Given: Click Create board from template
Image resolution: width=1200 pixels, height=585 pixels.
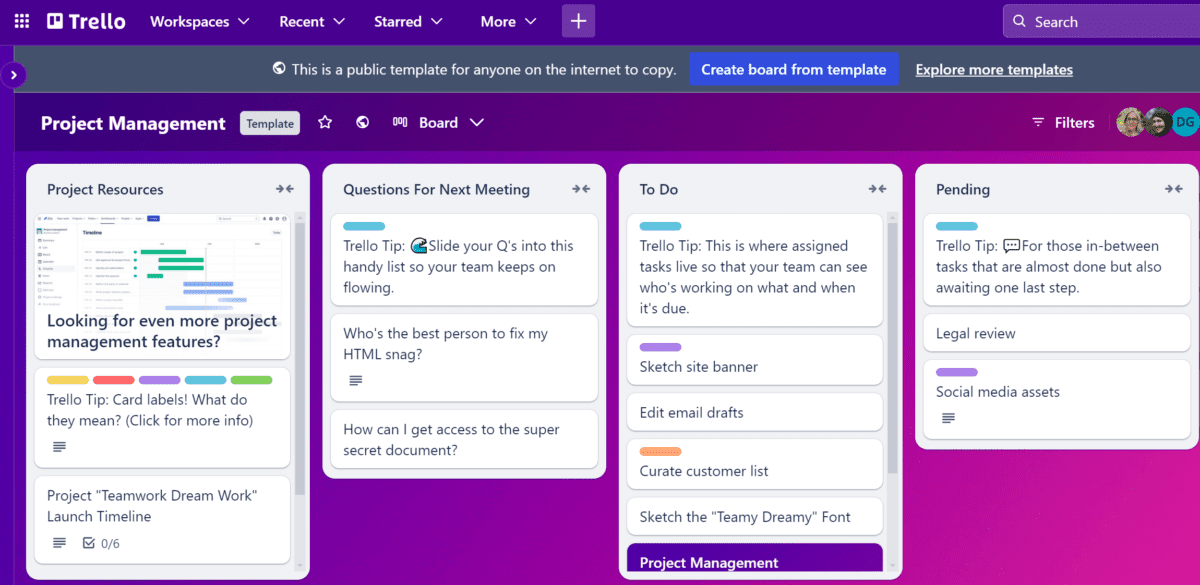Looking at the screenshot, I should (x=794, y=69).
